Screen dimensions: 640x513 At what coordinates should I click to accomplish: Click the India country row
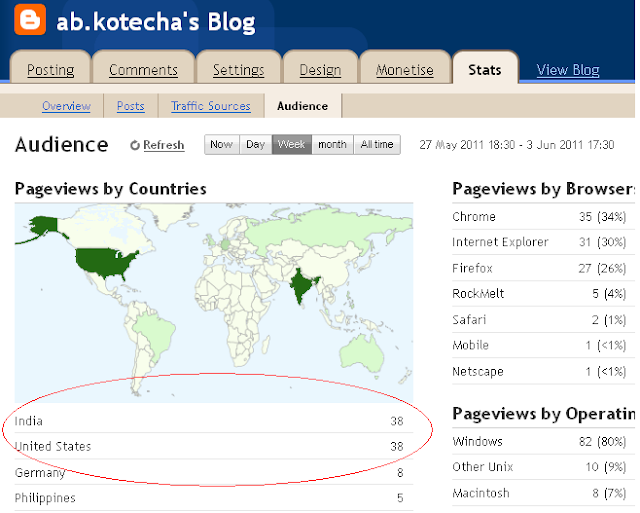(214, 421)
